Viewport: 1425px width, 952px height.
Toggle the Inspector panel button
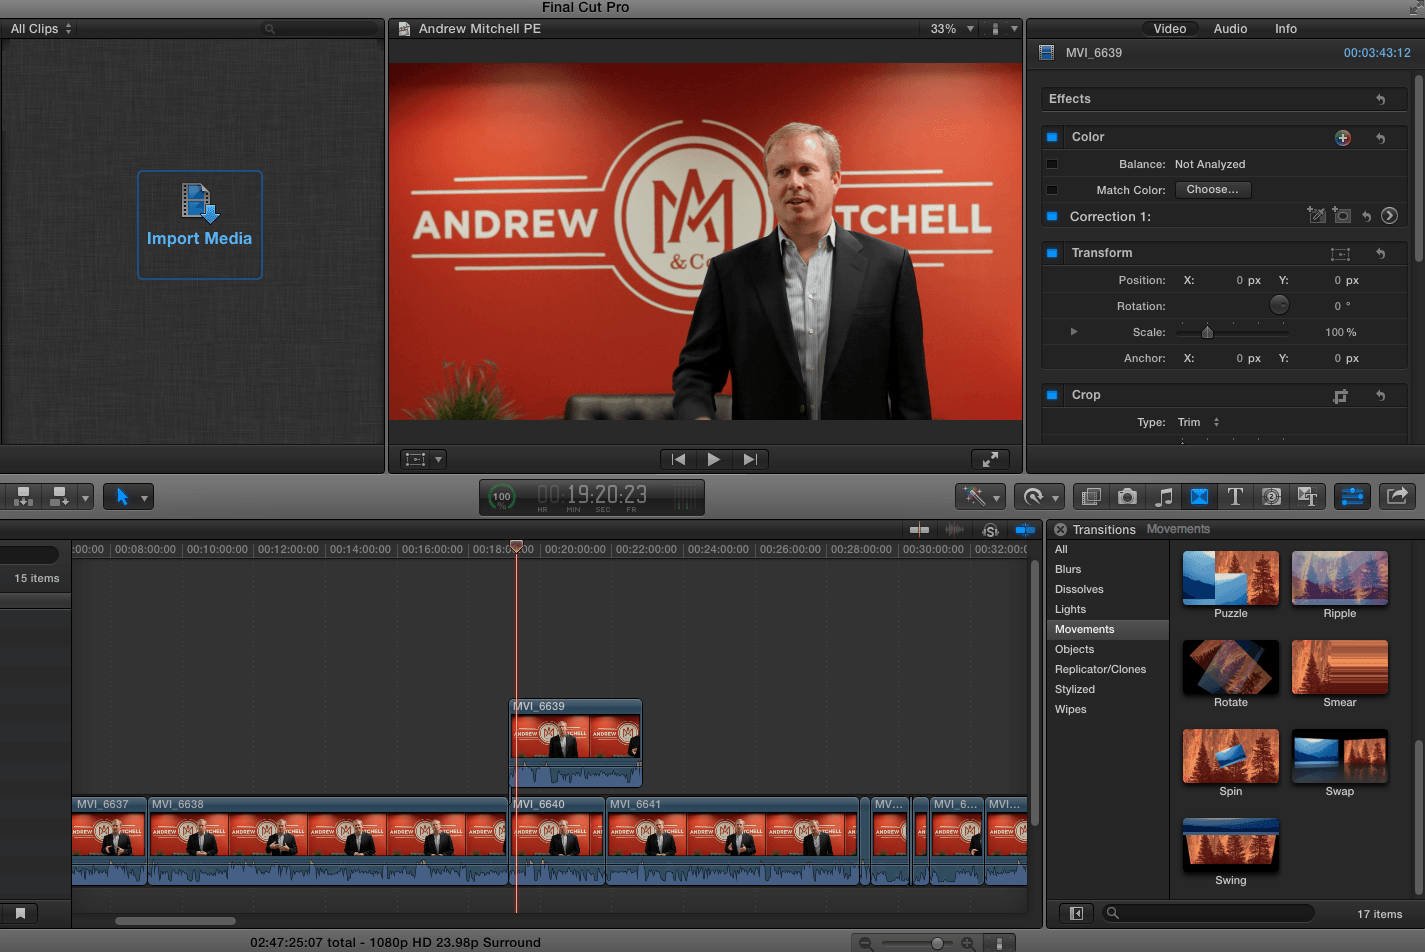pyautogui.click(x=1352, y=496)
